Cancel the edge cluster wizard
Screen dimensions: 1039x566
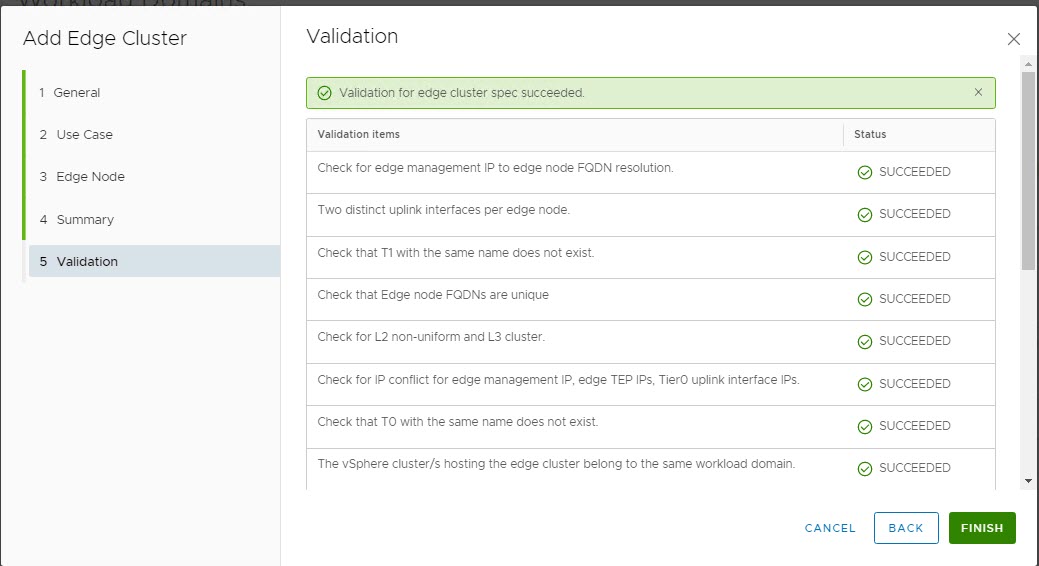pyautogui.click(x=830, y=528)
